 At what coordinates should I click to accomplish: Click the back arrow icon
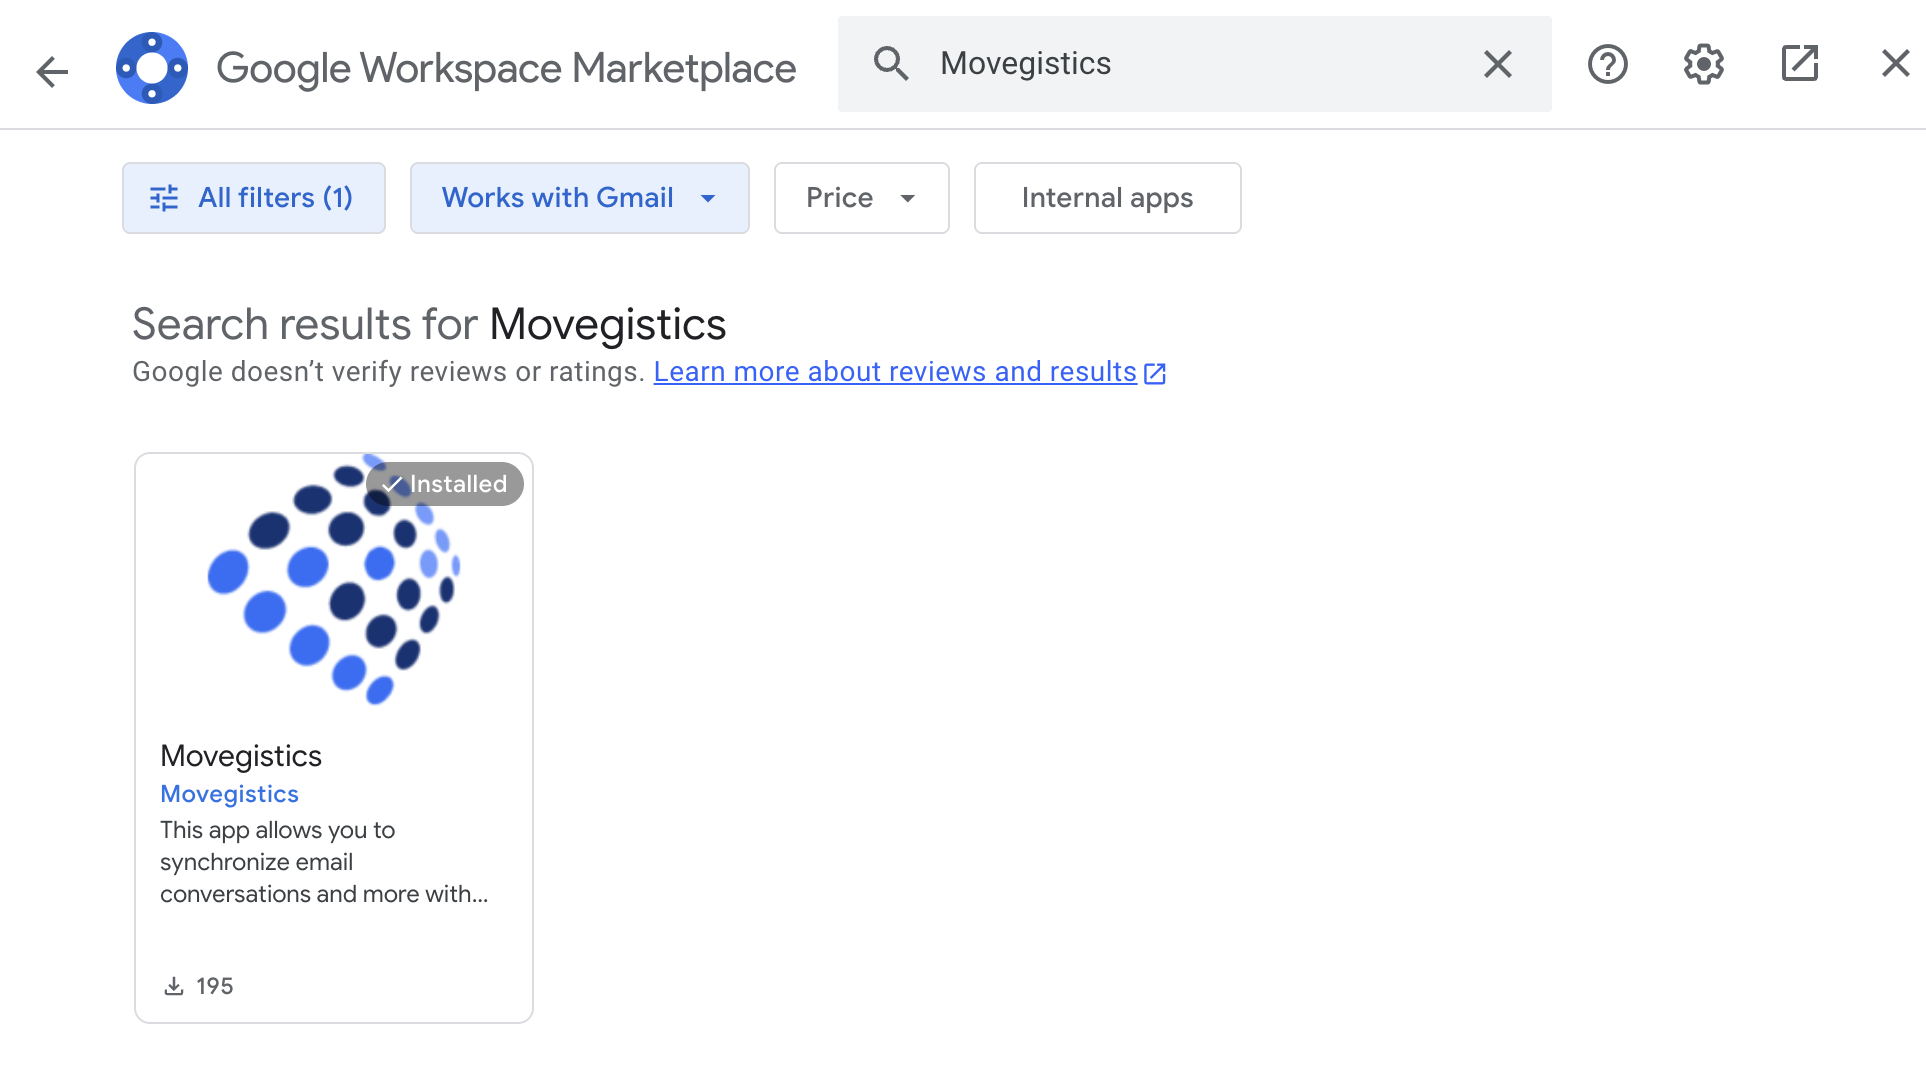(52, 70)
